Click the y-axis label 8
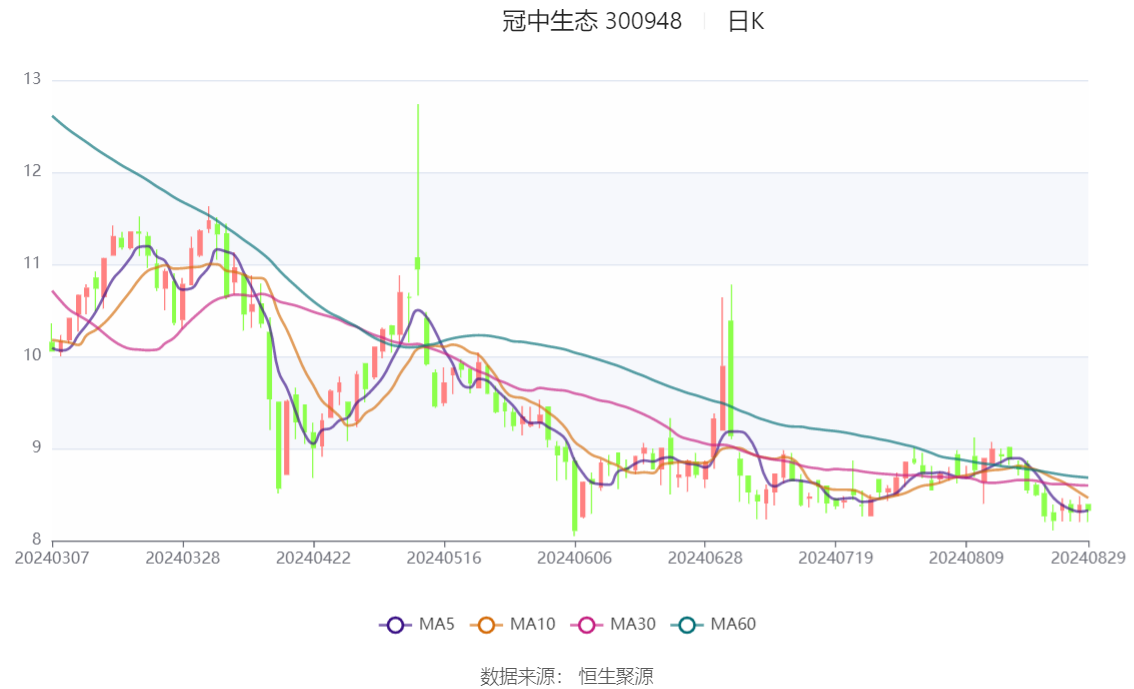1134x689 pixels. tap(36, 539)
